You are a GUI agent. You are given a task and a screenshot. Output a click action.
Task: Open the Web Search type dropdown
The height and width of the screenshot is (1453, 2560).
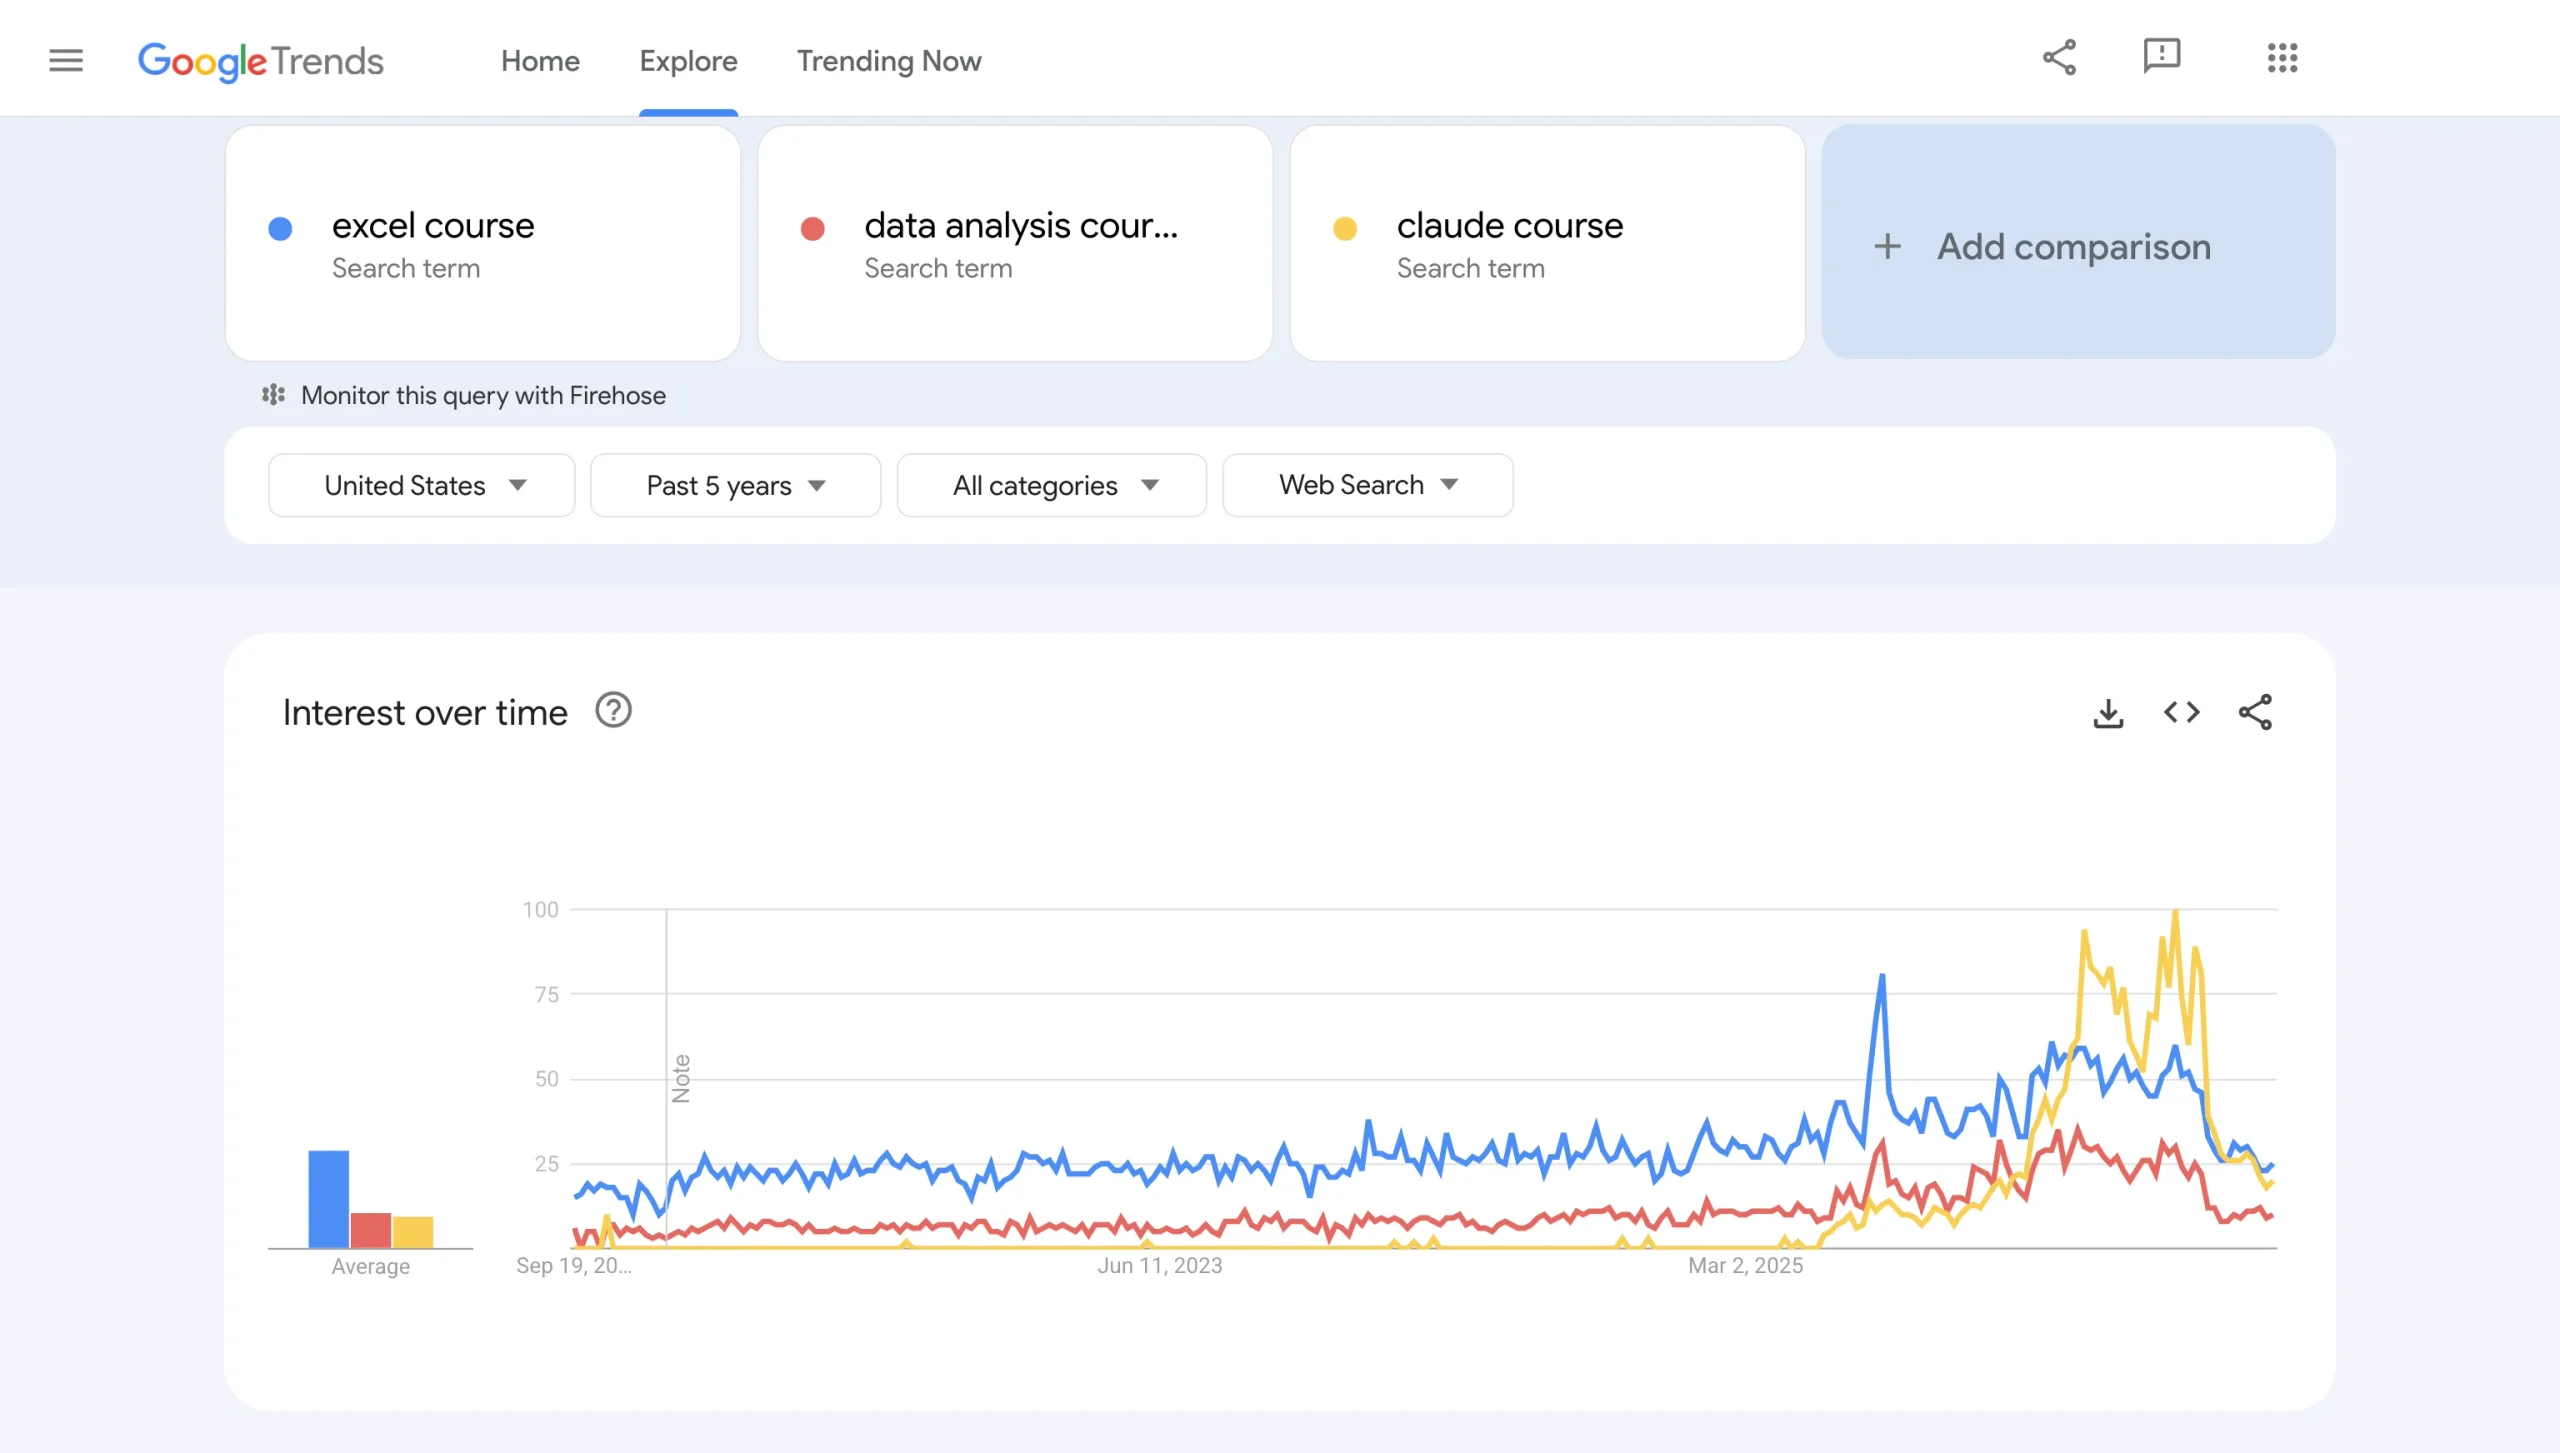pyautogui.click(x=1368, y=485)
